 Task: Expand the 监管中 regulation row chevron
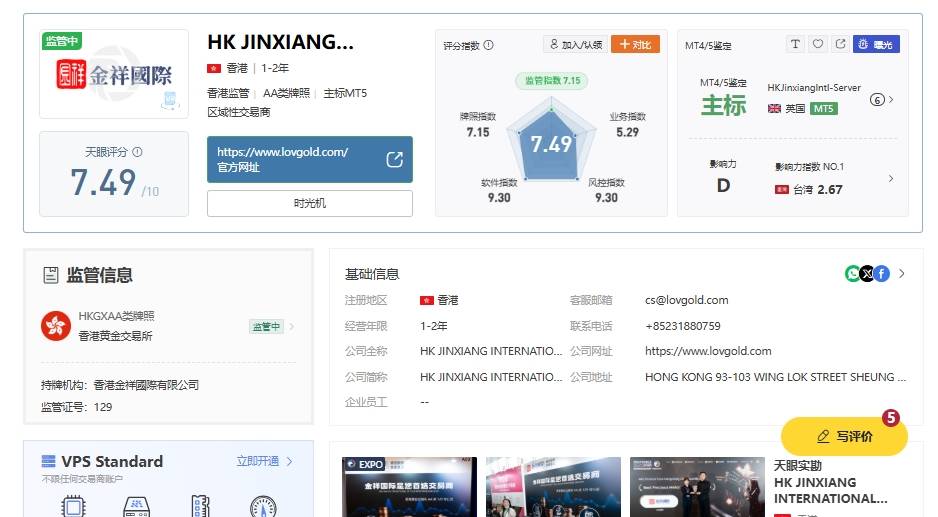[x=291, y=326]
